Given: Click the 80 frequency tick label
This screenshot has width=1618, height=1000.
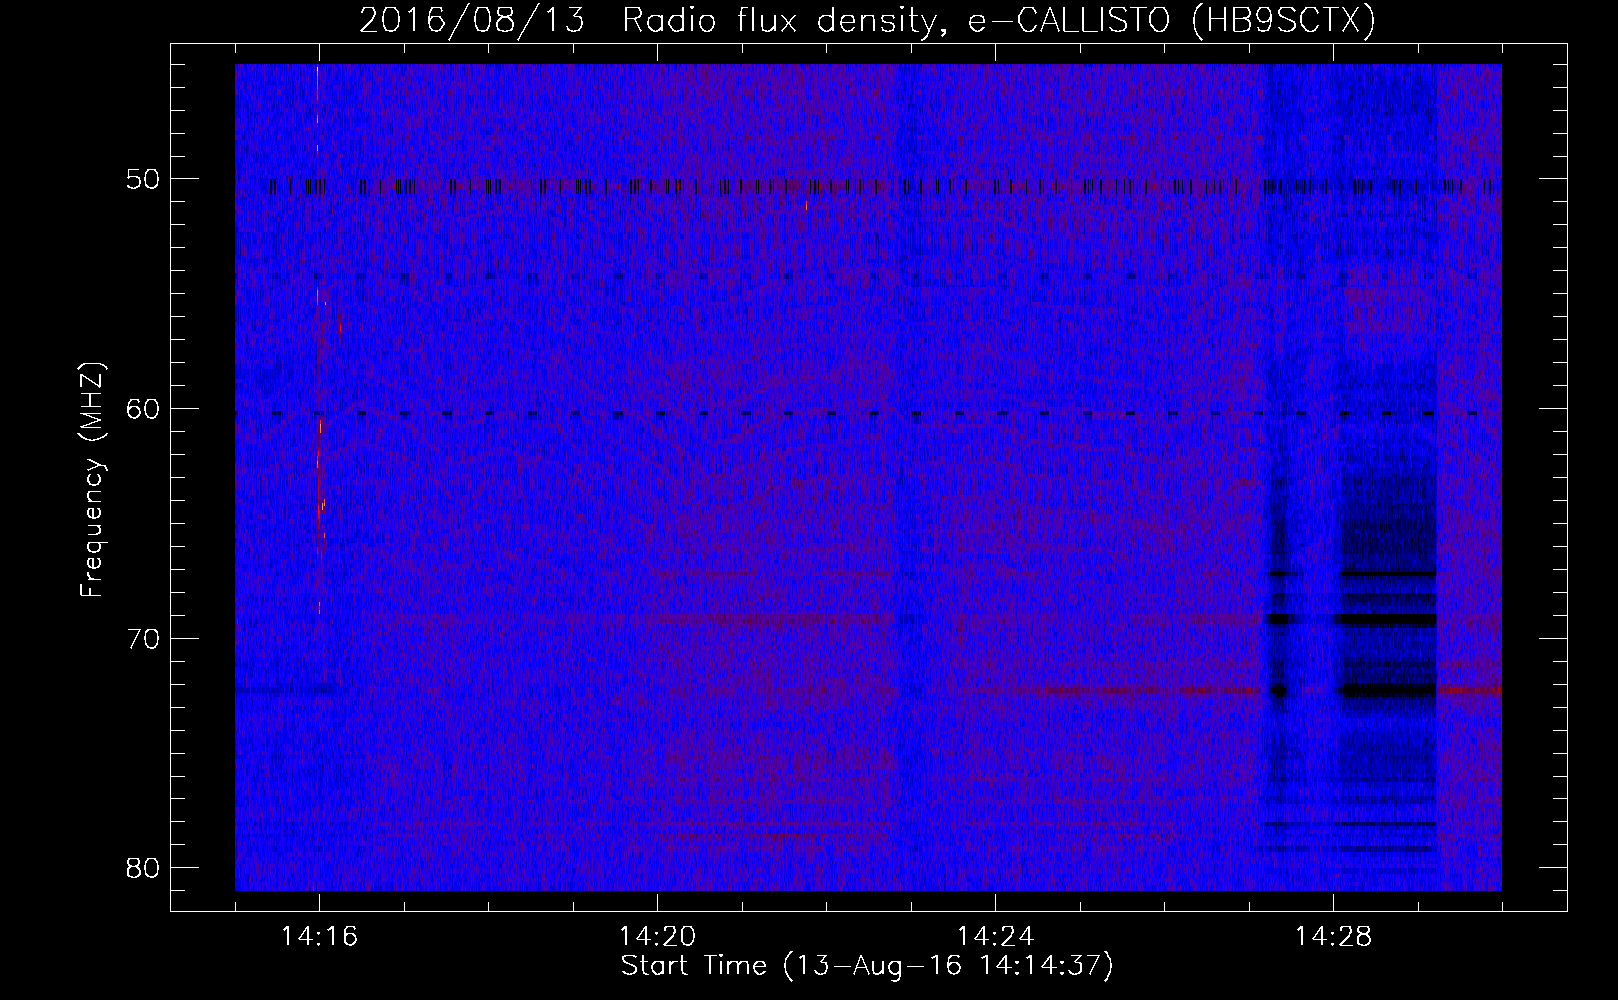Looking at the screenshot, I should pos(144,868).
